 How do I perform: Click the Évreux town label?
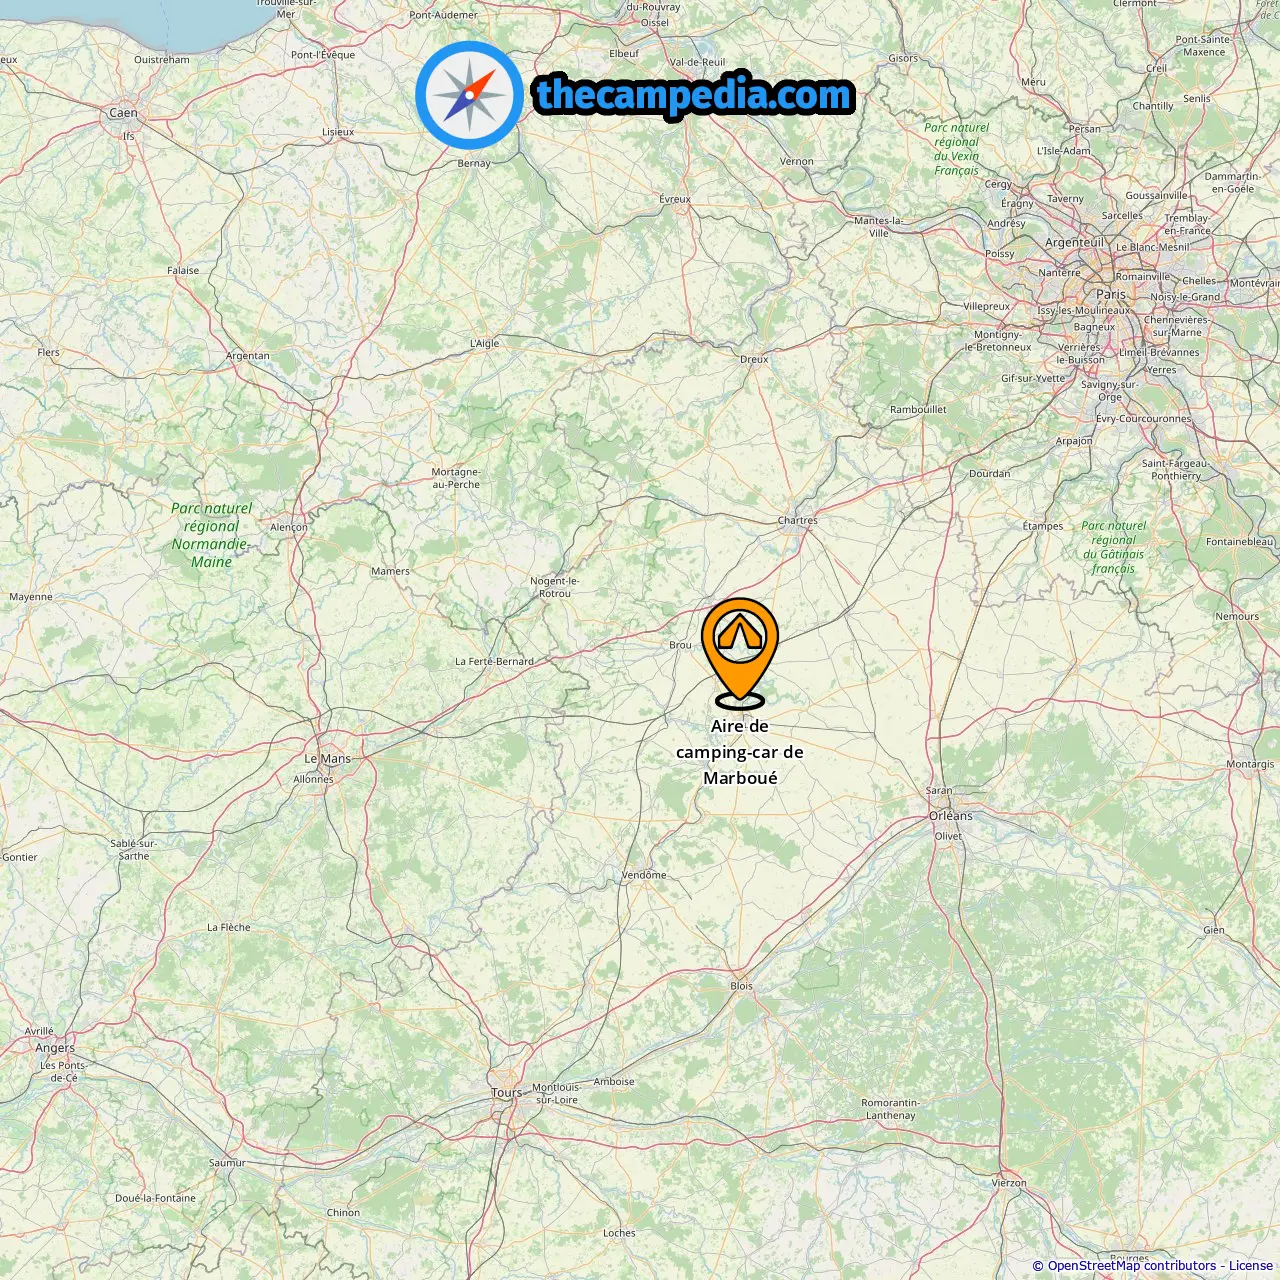tap(675, 200)
